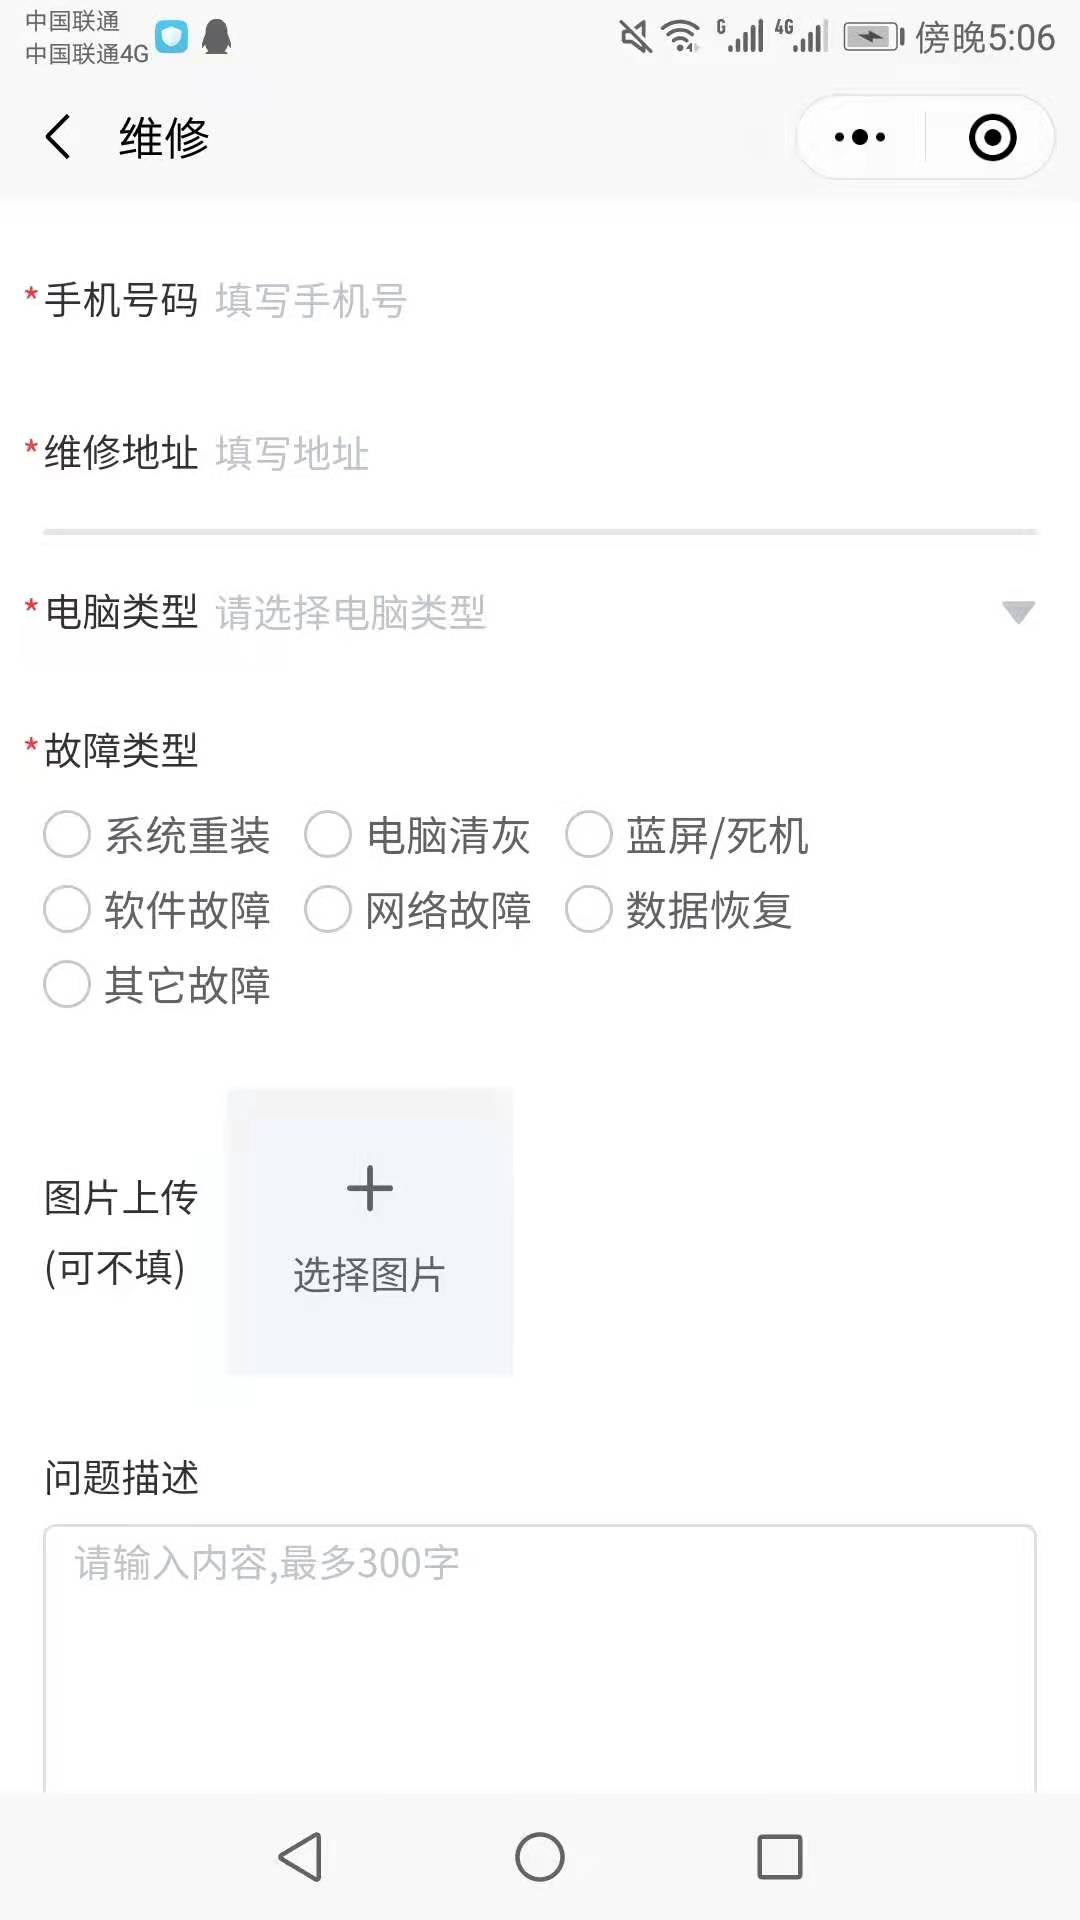Choose 网络故障 option
This screenshot has width=1080, height=1920.
328,909
